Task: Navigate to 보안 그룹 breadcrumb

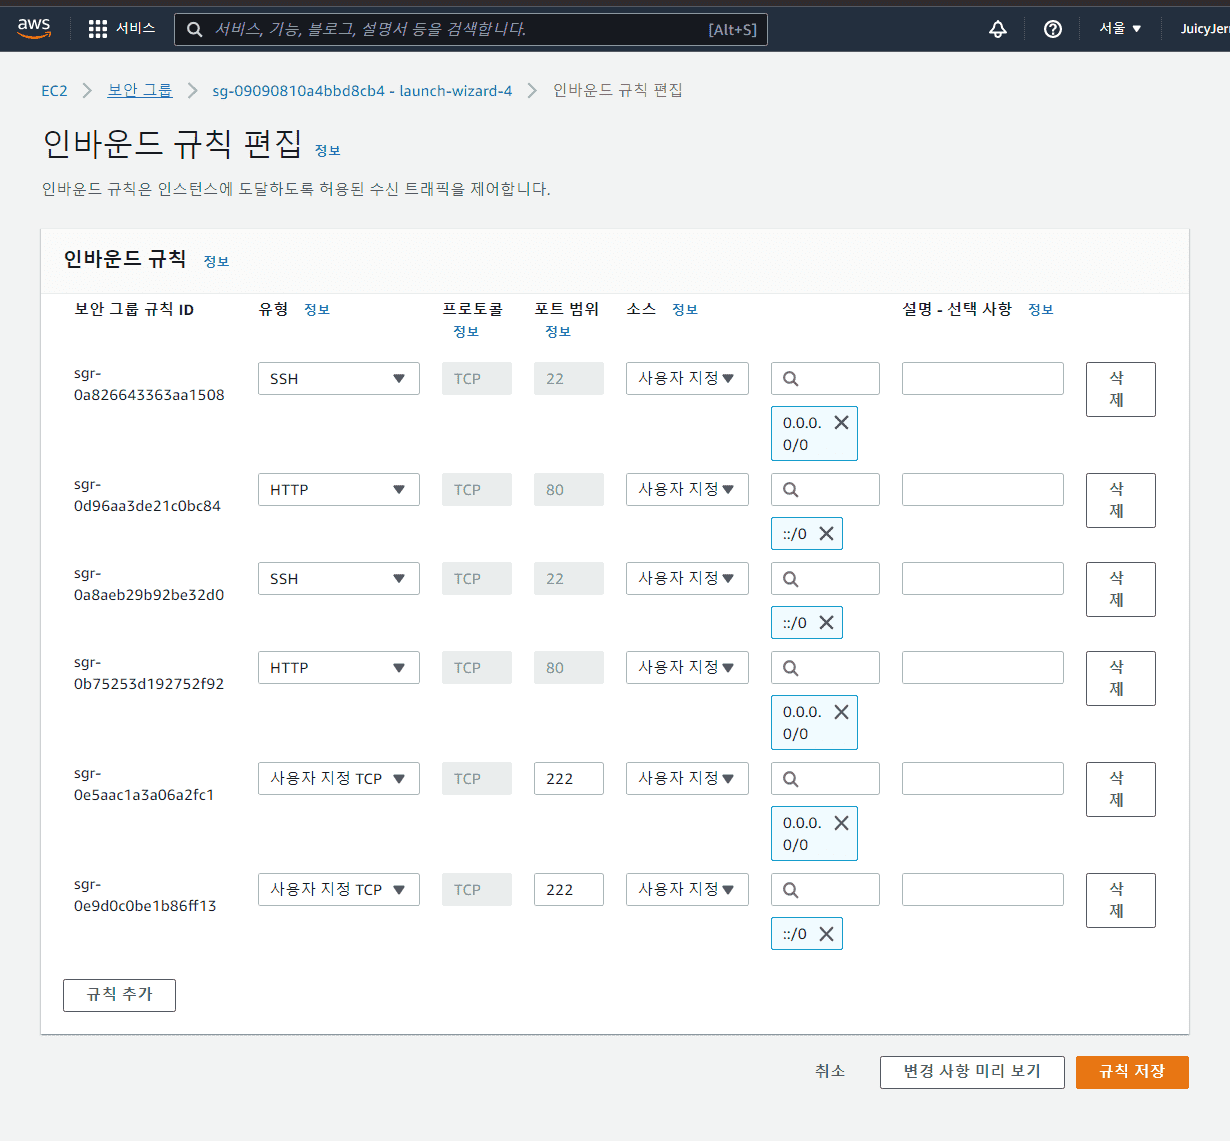Action: [x=140, y=91]
